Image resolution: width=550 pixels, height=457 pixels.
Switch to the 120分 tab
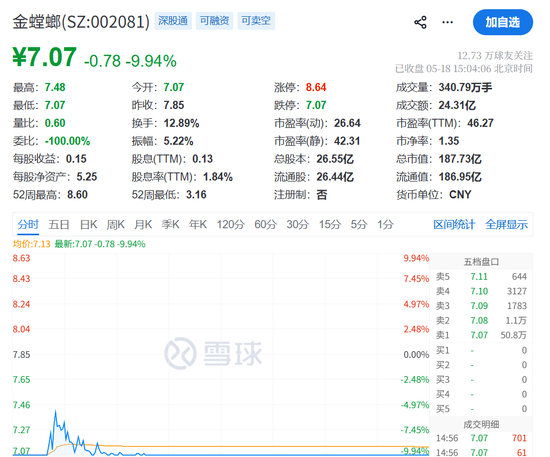(x=230, y=224)
